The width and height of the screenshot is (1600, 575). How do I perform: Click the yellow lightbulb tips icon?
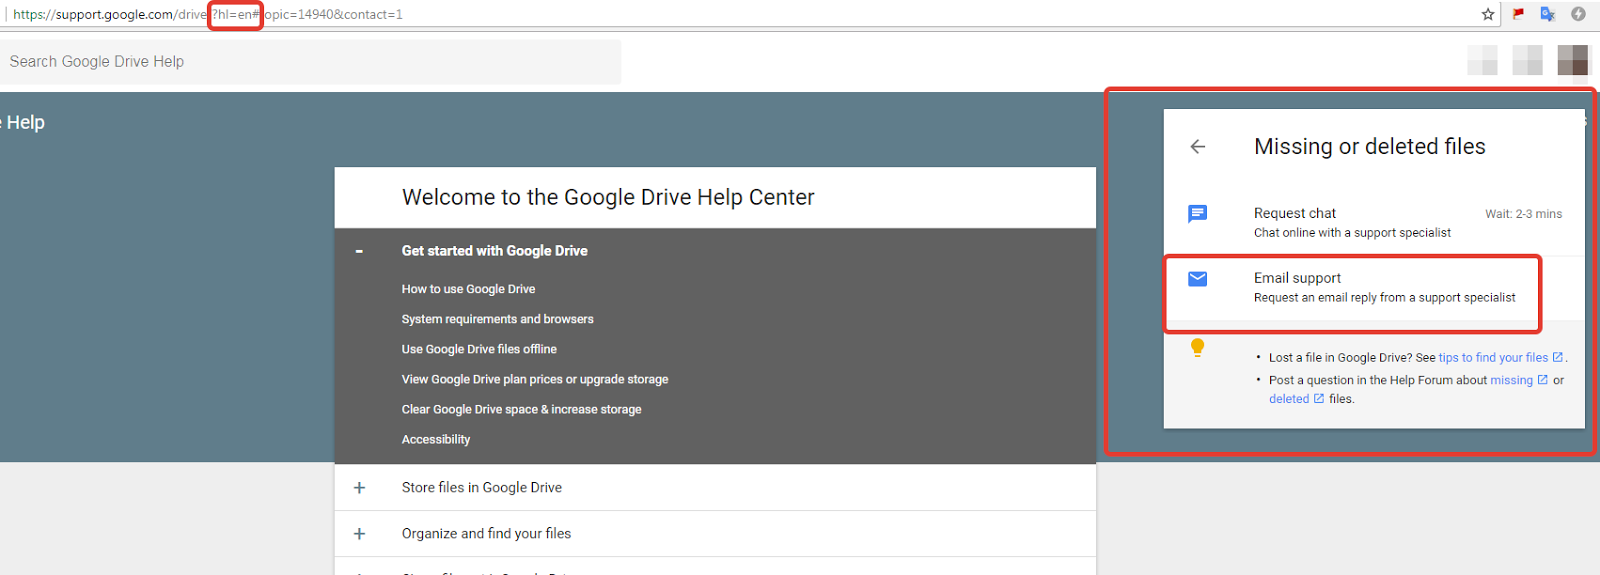pyautogui.click(x=1197, y=348)
